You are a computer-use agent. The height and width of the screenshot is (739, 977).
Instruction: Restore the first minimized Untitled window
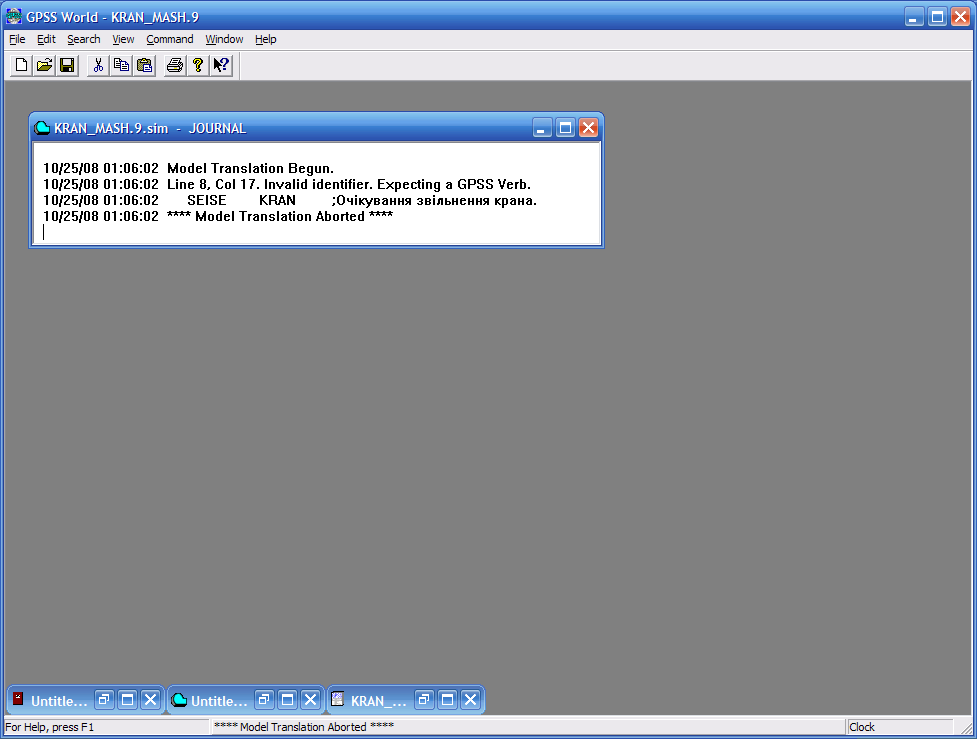point(104,700)
